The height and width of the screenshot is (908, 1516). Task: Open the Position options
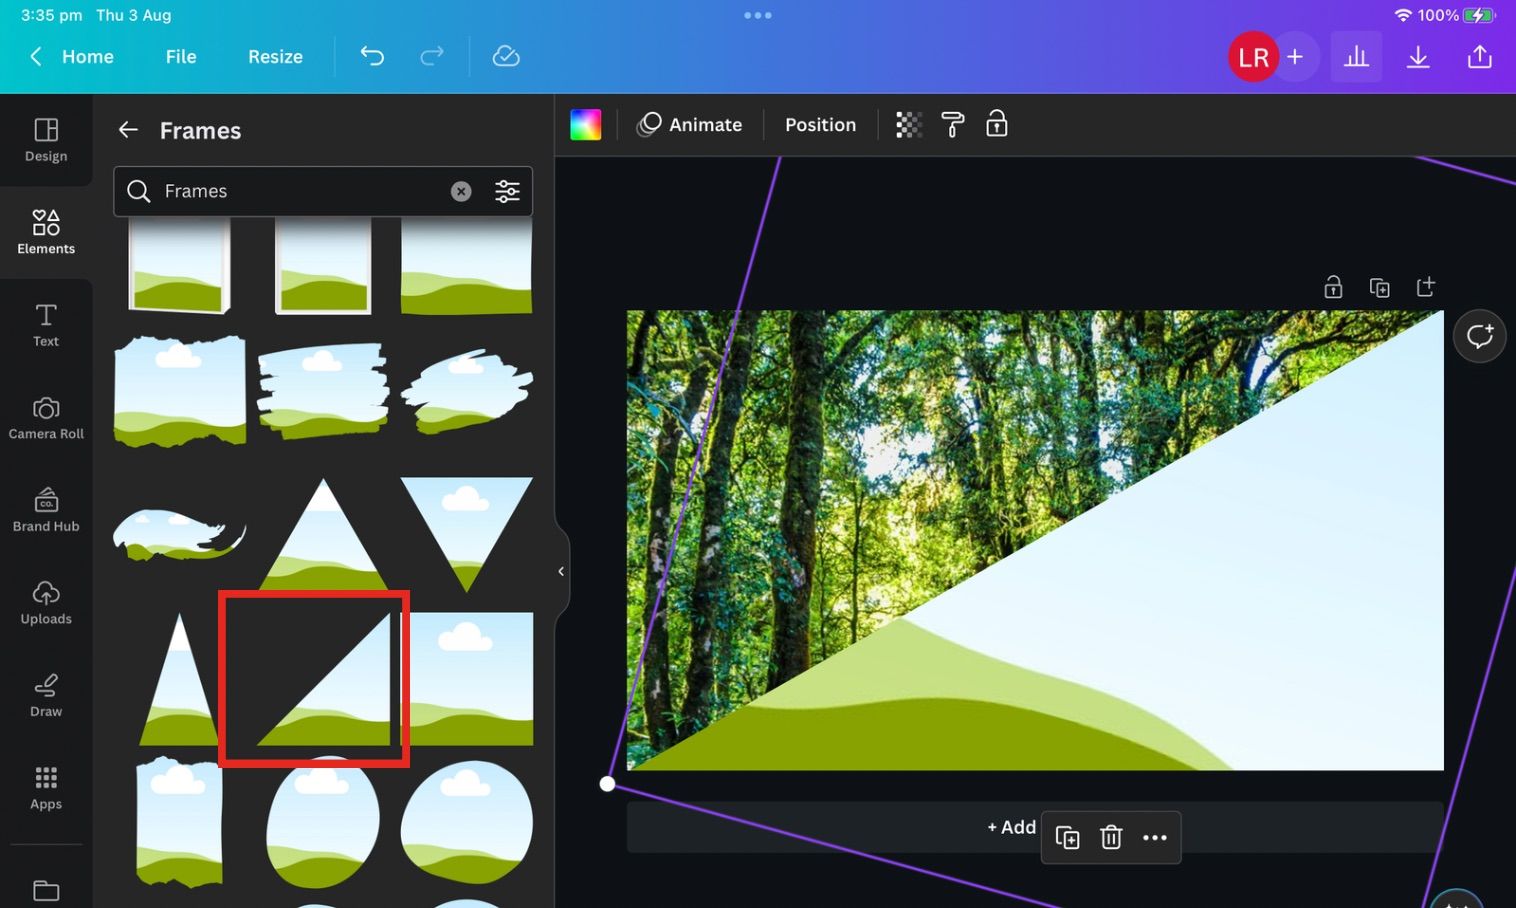point(820,124)
